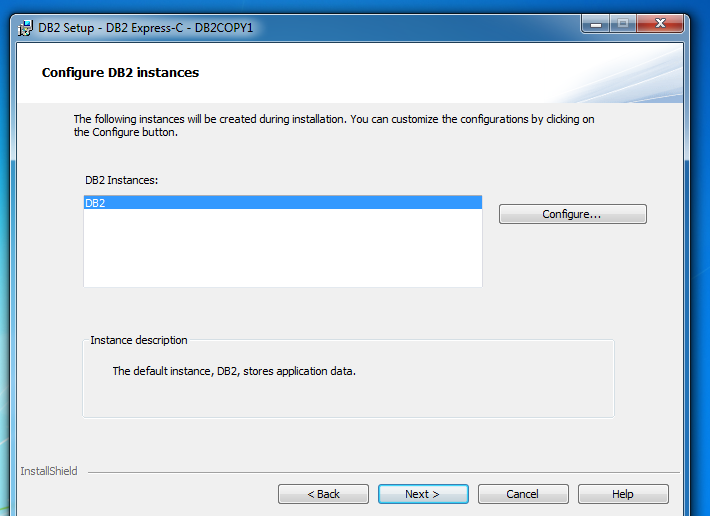Select the DB2 instance in the list
Screen dimensions: 710x516
click(283, 203)
